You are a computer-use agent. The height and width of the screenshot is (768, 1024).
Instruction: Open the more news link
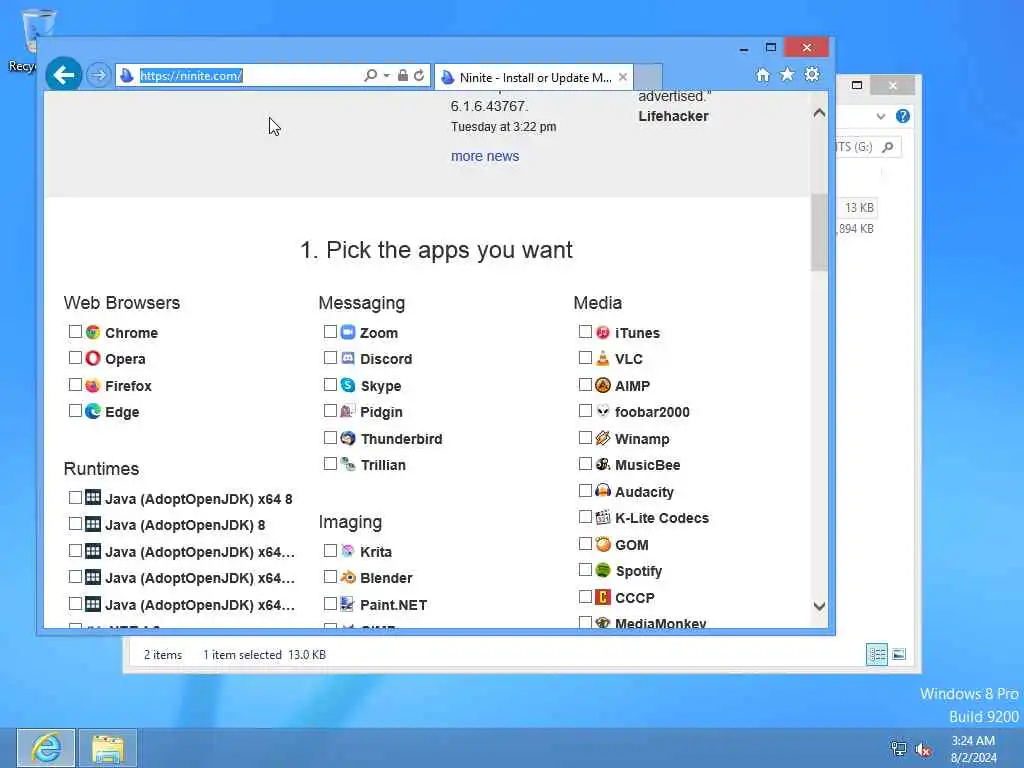pyautogui.click(x=485, y=156)
